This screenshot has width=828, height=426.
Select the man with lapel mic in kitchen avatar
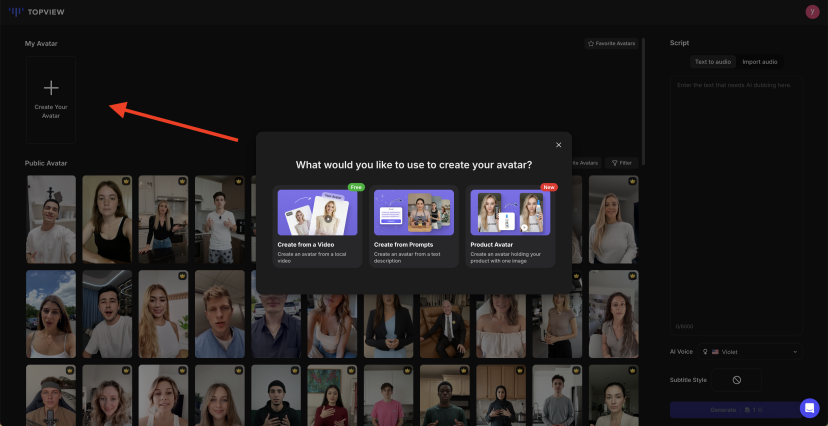click(x=220, y=219)
